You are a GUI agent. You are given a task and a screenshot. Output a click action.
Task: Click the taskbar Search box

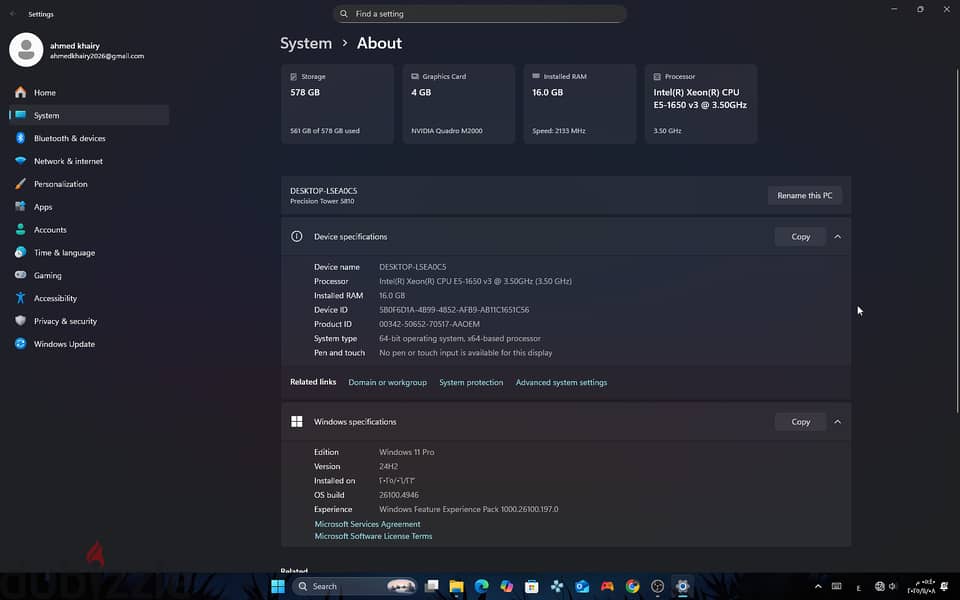[x=354, y=587]
